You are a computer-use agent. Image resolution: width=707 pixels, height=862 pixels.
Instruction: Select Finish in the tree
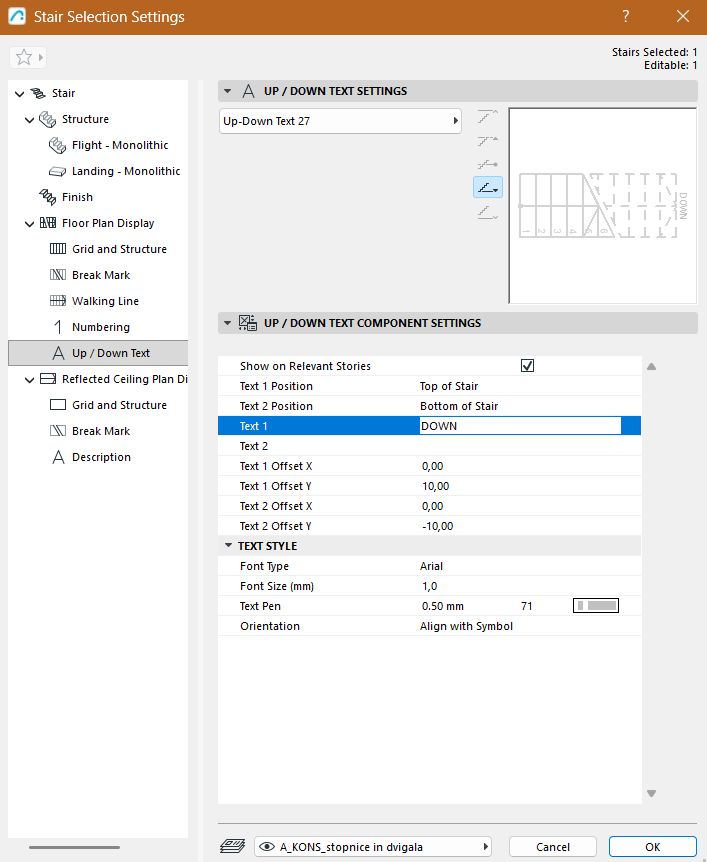(78, 197)
